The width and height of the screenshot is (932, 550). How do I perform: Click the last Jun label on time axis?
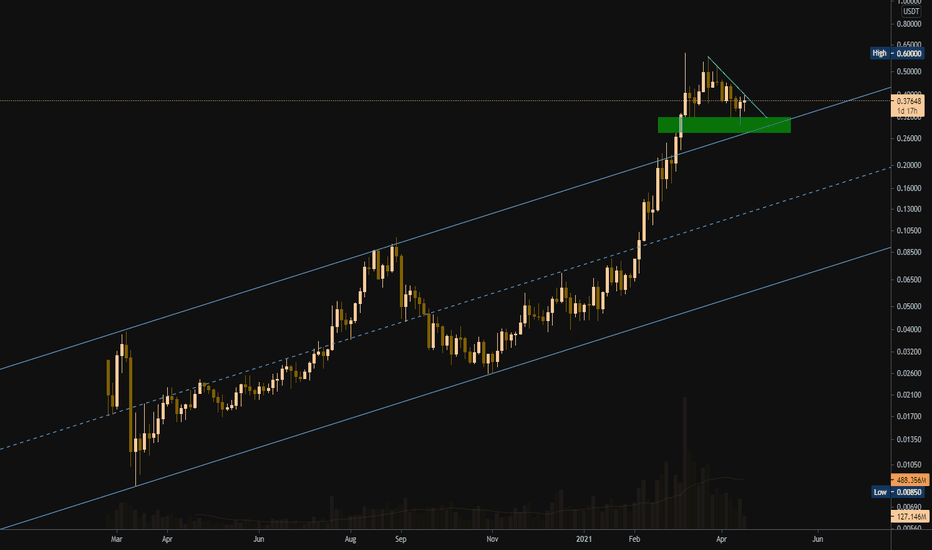tap(818, 539)
